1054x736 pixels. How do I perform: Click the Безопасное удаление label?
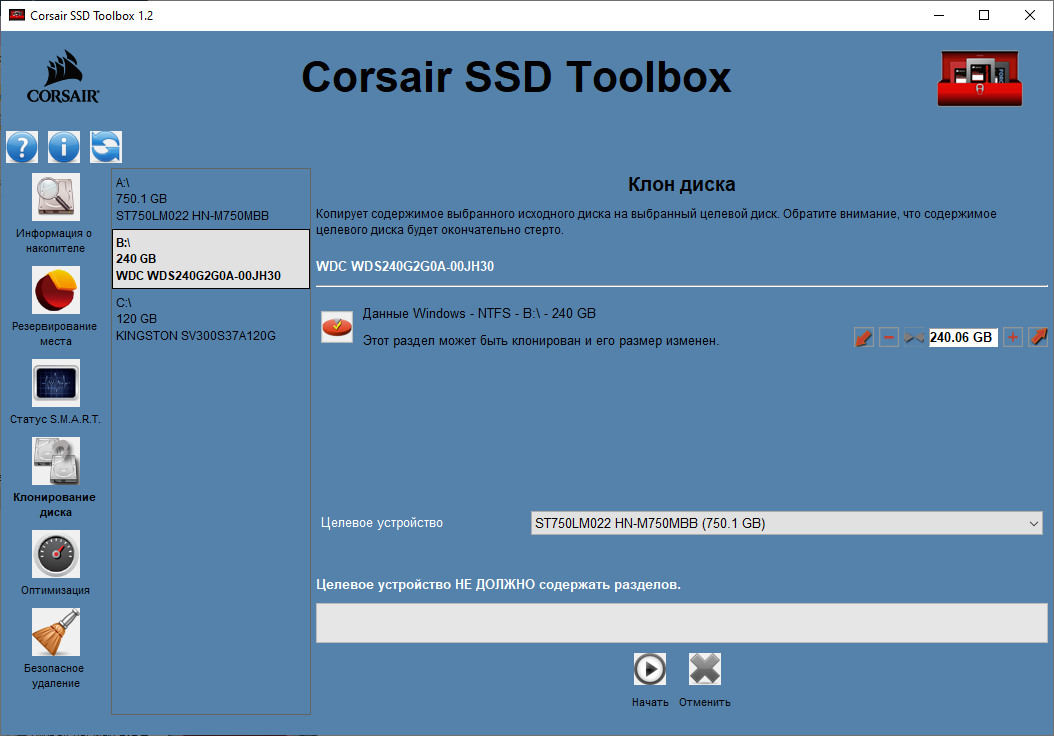point(55,676)
